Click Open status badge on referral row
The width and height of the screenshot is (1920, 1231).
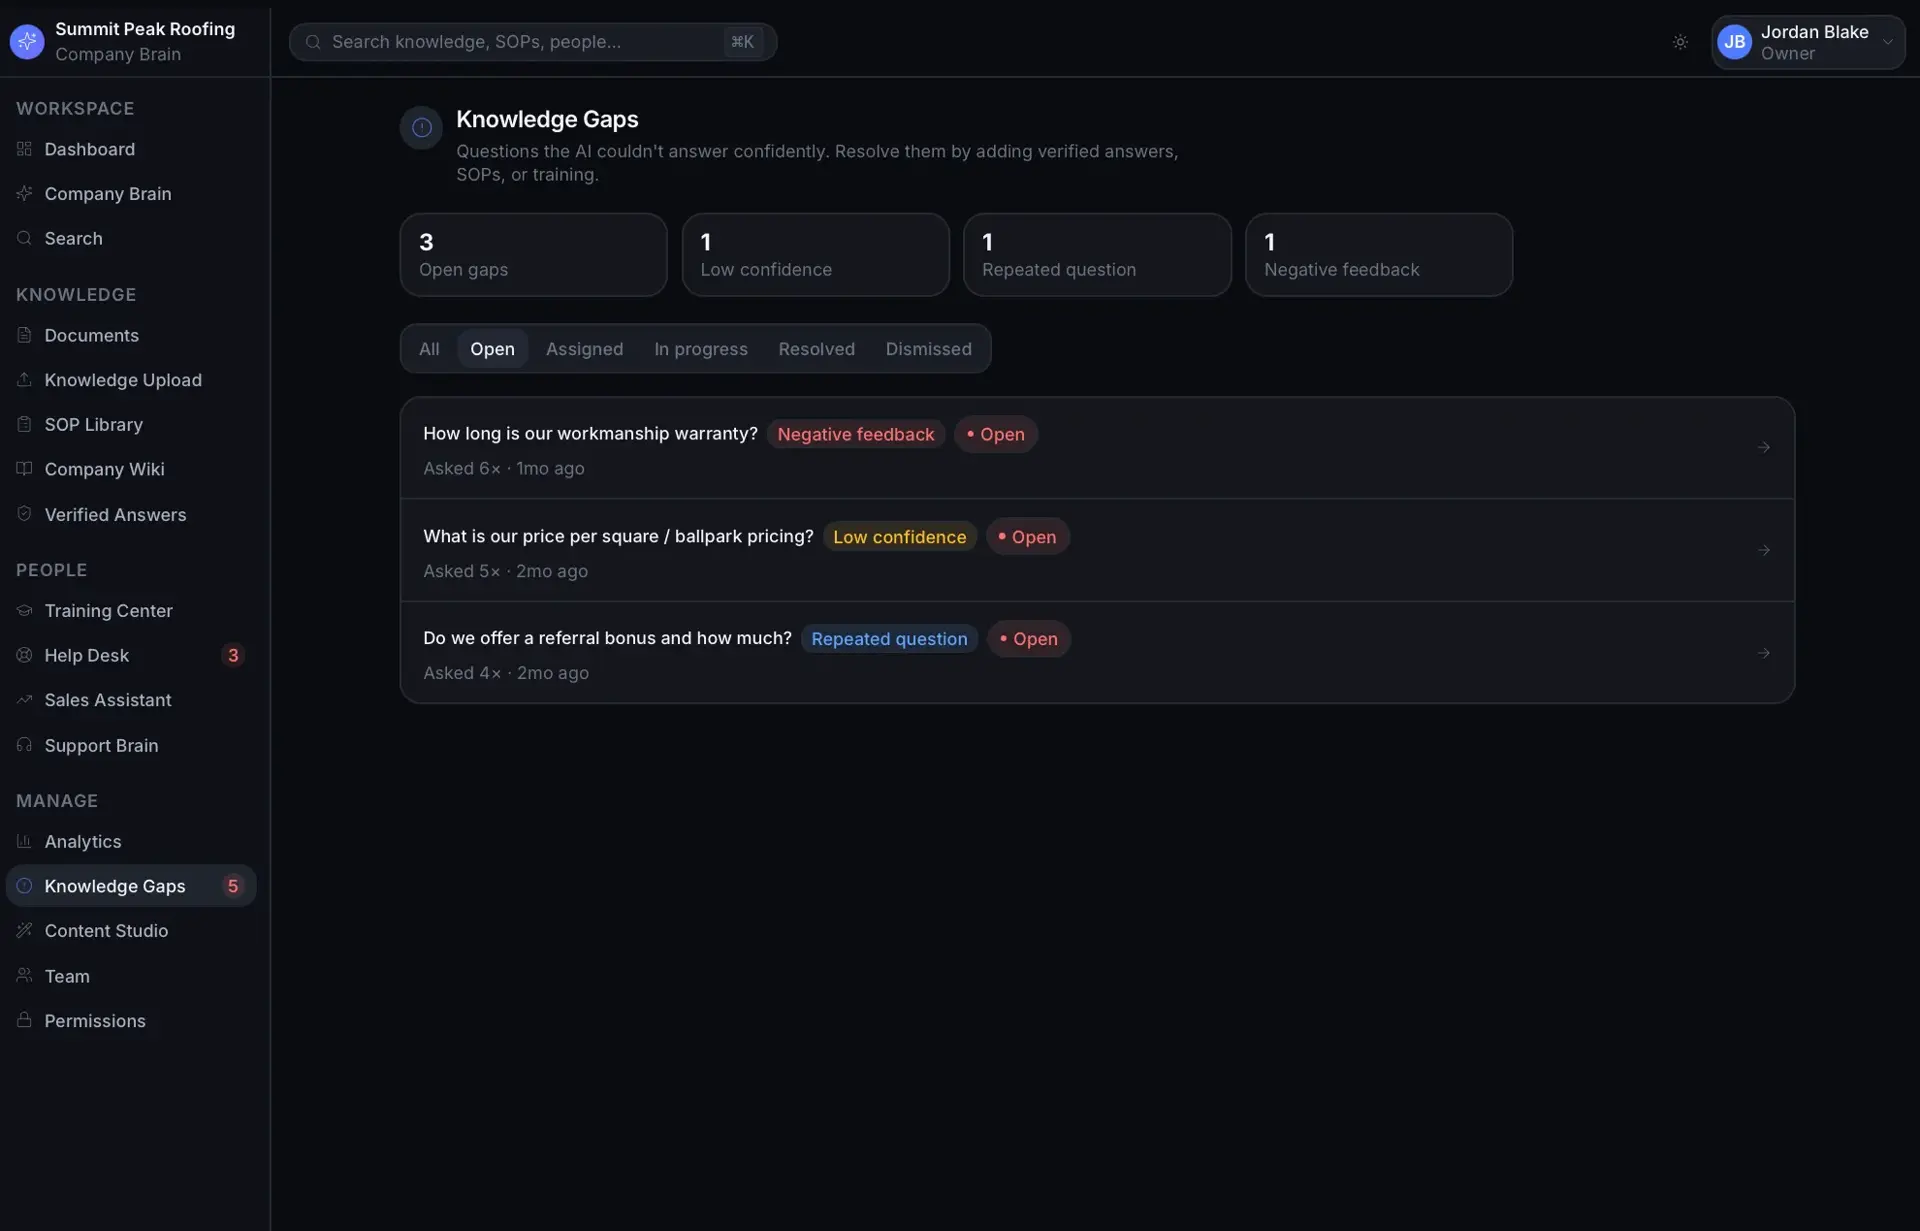tap(1028, 639)
